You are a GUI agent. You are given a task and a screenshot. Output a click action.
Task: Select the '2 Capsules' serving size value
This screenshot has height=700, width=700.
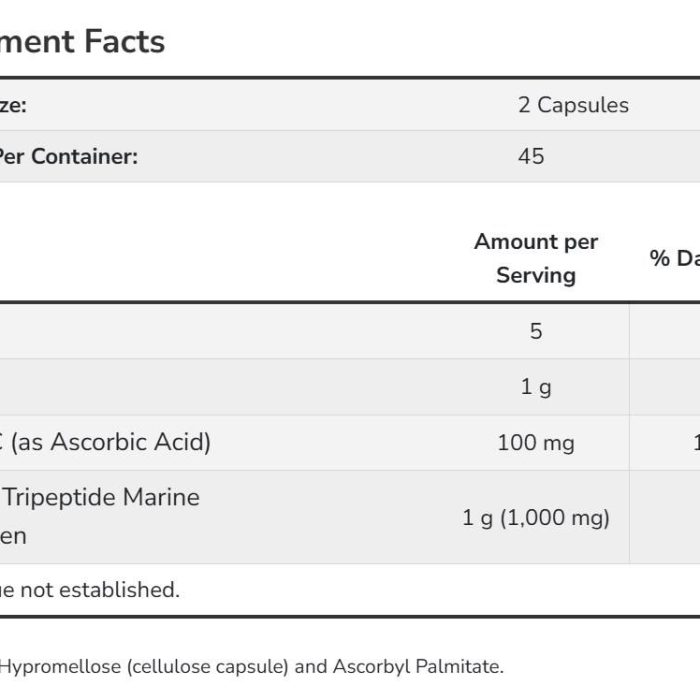click(x=573, y=105)
